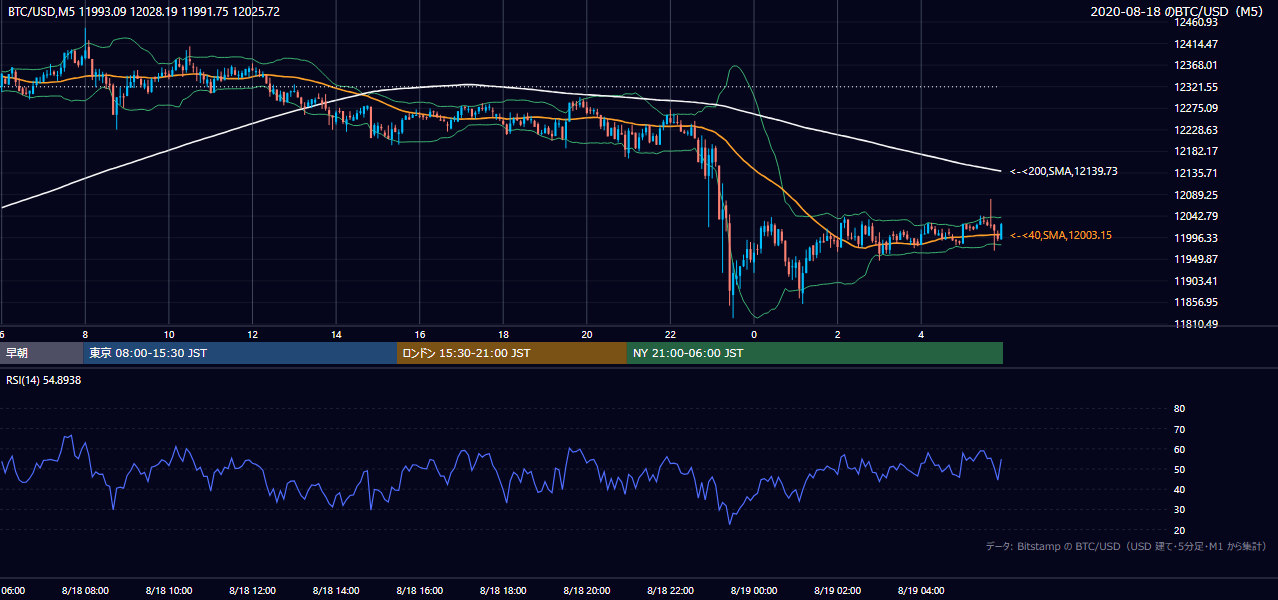This screenshot has height=600, width=1278.
Task: Click price axis value 11996.33
Action: [x=1197, y=238]
